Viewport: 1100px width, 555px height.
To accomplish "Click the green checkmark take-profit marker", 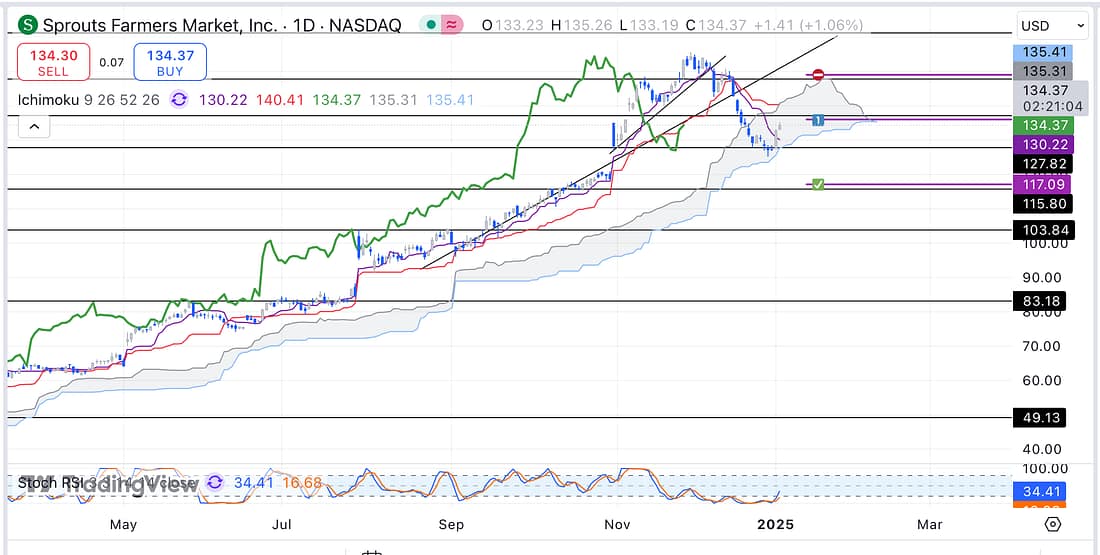I will point(818,184).
